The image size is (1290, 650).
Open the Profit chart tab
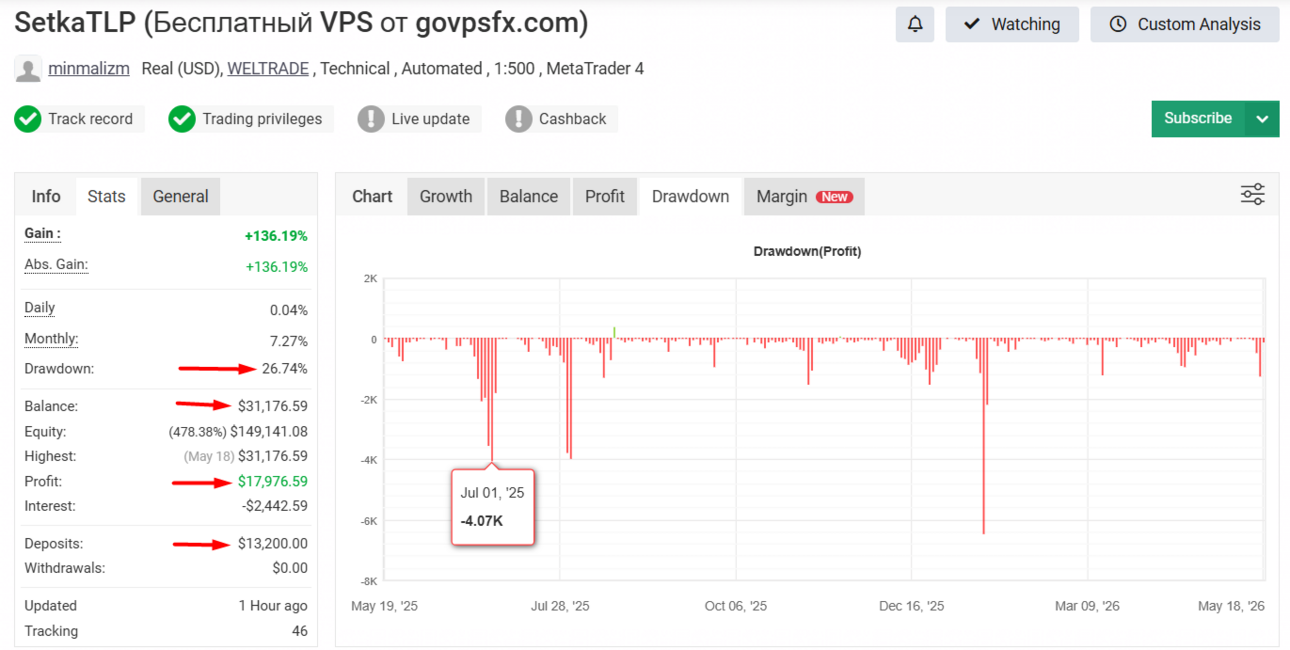(605, 196)
